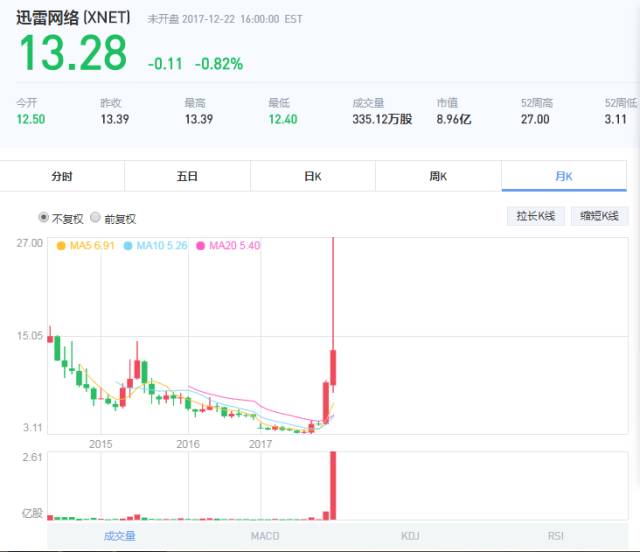The height and width of the screenshot is (552, 640).
Task: Click the MA20 5.40 legend text
Action: coord(234,245)
